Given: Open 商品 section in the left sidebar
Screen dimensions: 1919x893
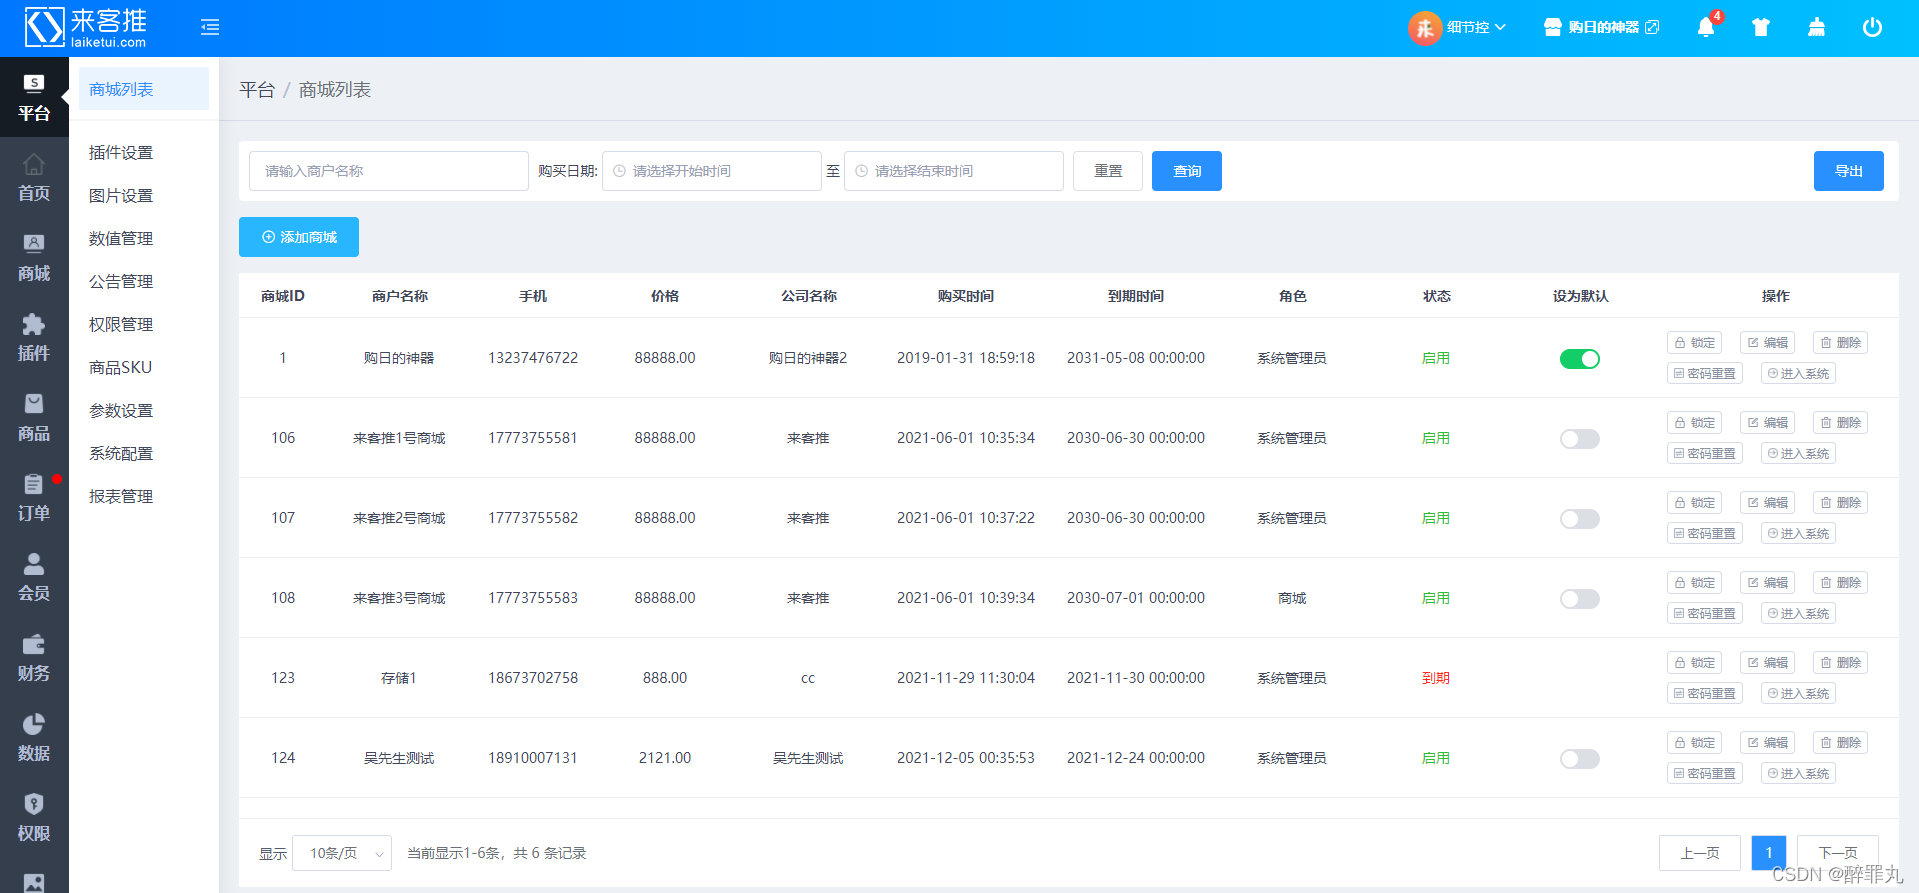Looking at the screenshot, I should click(34, 418).
